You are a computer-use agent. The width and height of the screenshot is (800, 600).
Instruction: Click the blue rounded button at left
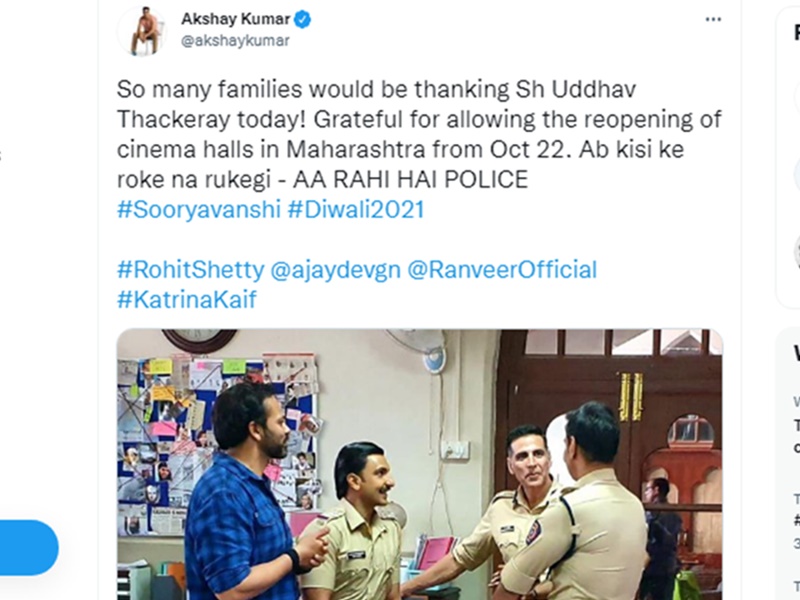point(29,547)
